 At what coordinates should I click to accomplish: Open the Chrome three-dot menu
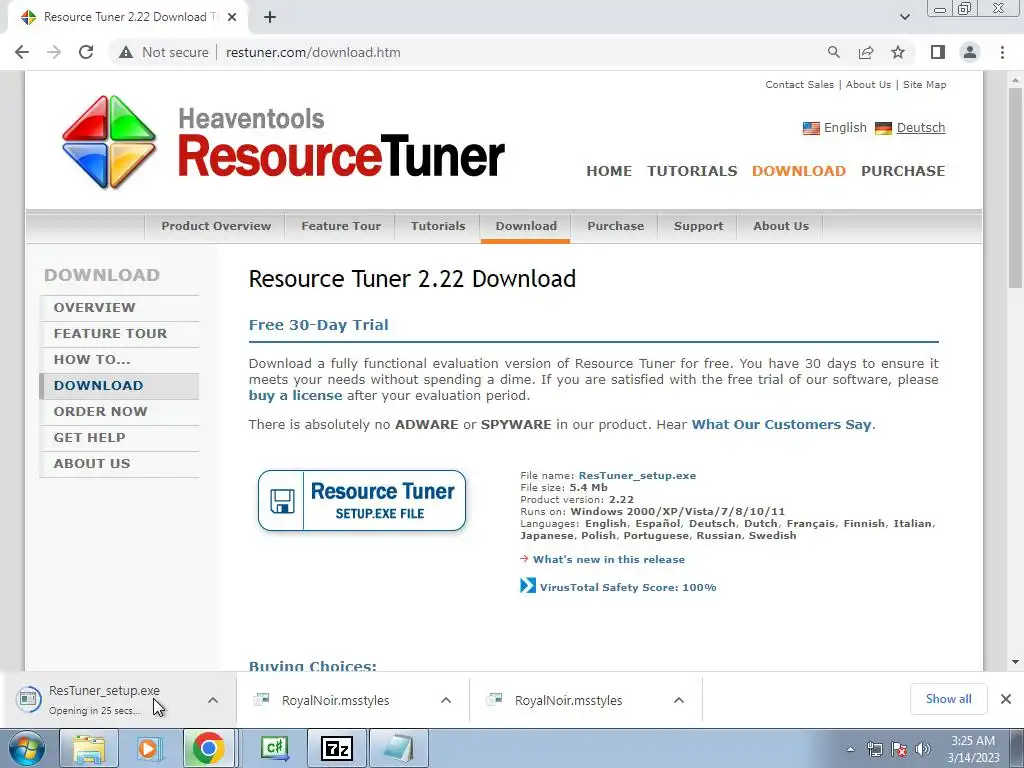[x=1002, y=52]
